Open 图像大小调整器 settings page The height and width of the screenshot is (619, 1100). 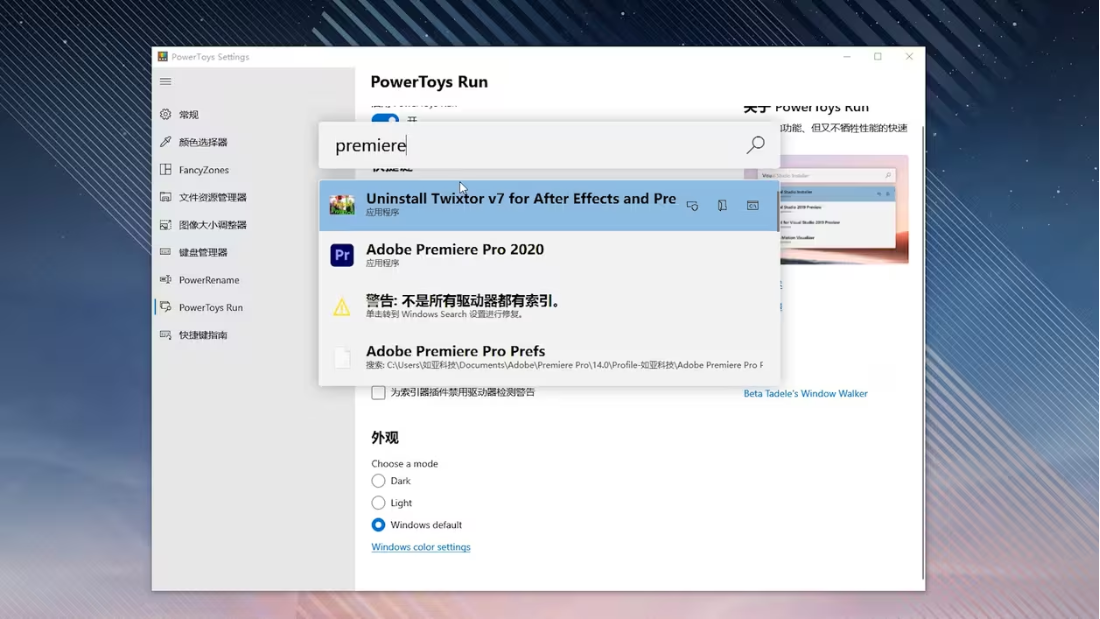(x=212, y=225)
